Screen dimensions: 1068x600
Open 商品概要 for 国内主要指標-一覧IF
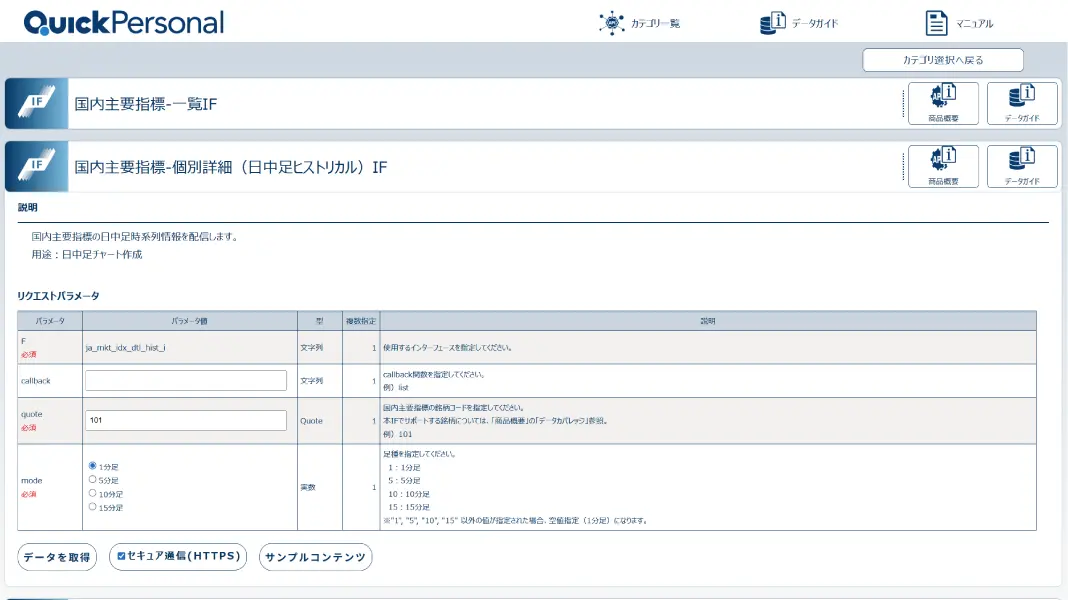(943, 104)
